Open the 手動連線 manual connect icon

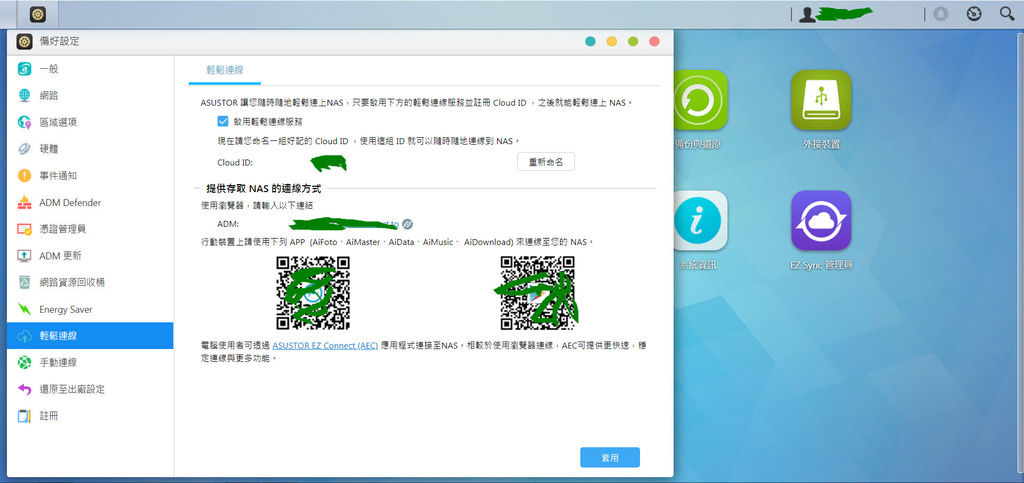point(25,362)
